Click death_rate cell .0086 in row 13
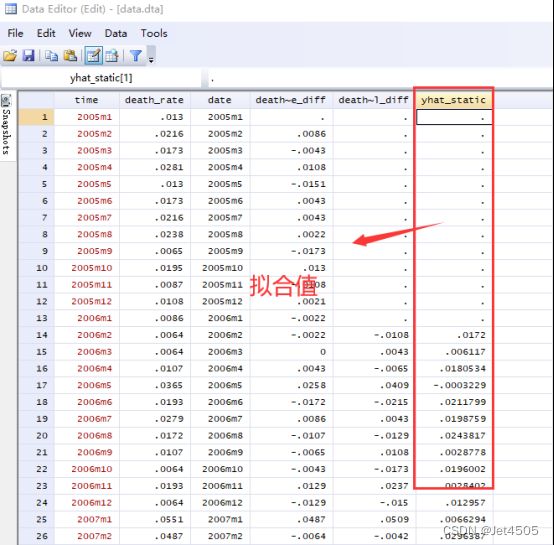This screenshot has width=554, height=545. click(155, 318)
